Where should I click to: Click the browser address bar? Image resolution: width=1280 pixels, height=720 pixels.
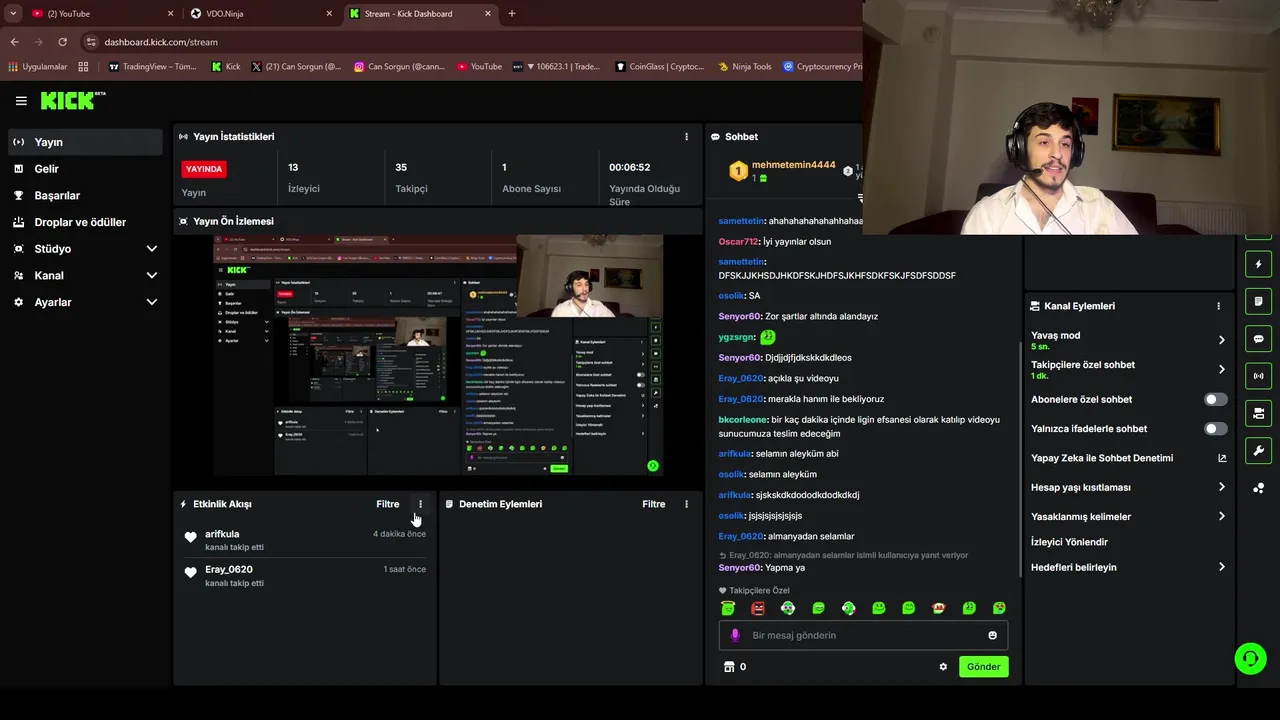tap(470, 42)
